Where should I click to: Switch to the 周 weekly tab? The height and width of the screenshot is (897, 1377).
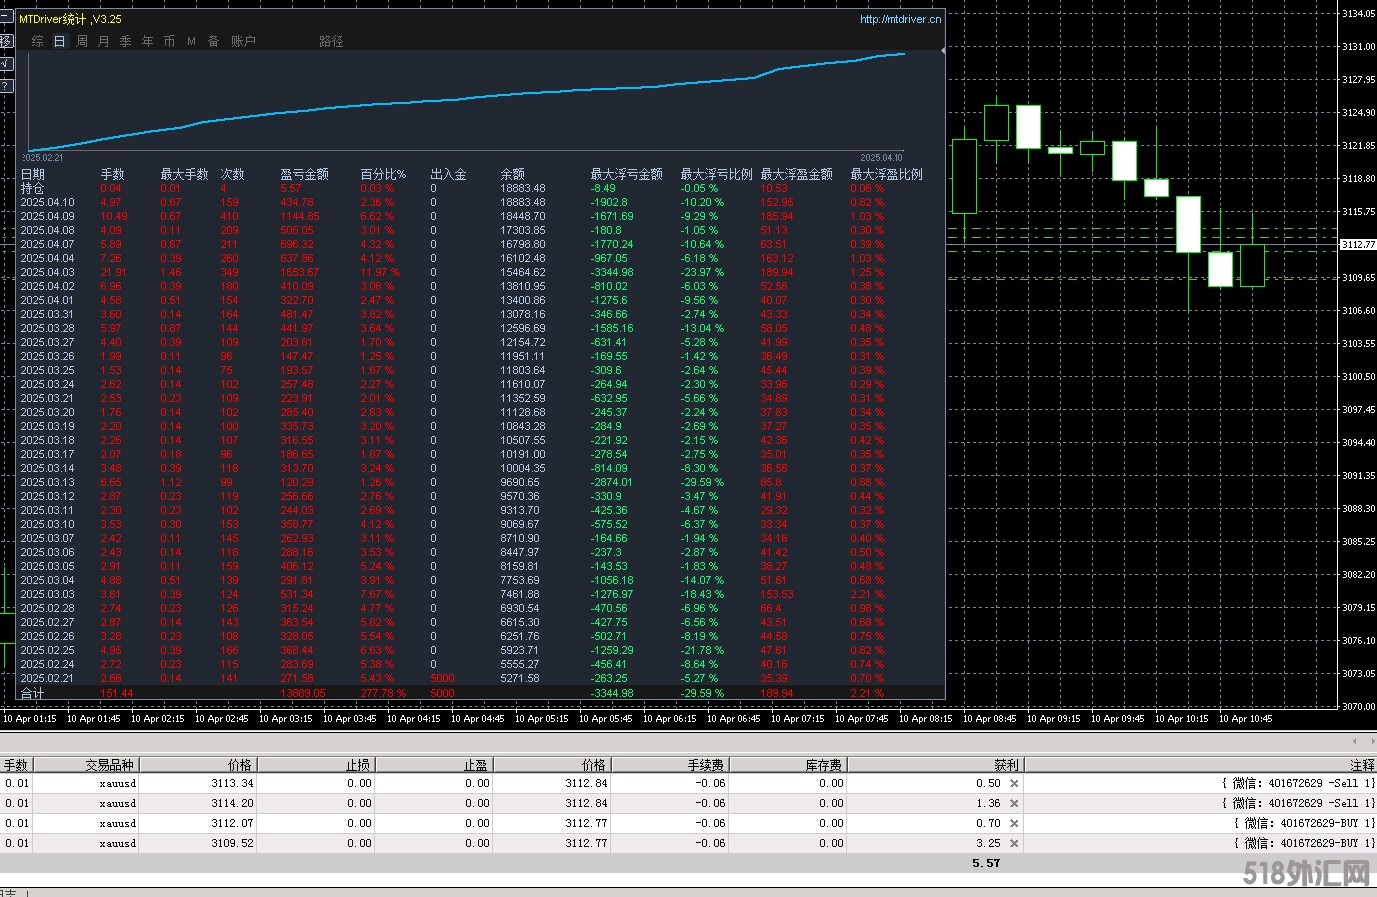(x=82, y=41)
